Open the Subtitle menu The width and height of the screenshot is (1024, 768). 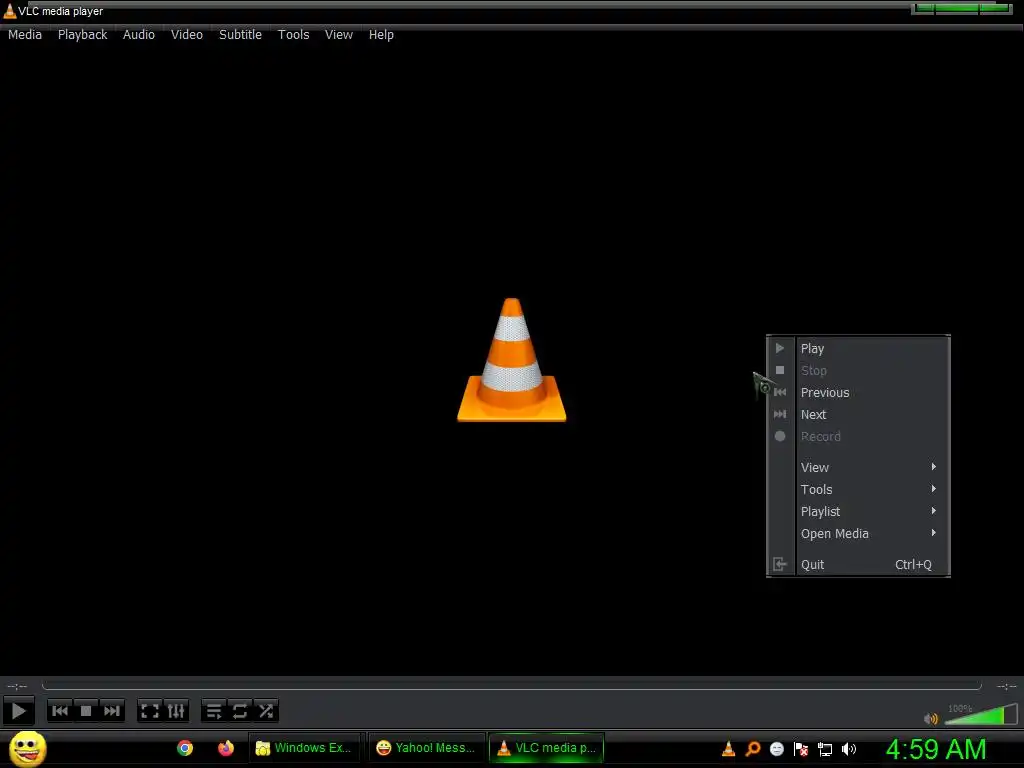point(240,35)
